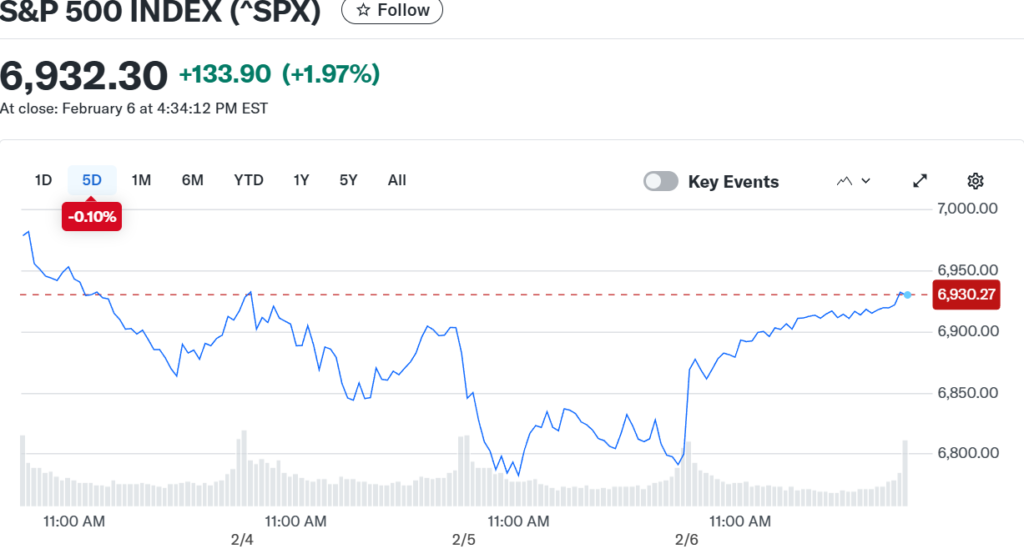Click the 7,000.00 axis label
The height and width of the screenshot is (549, 1024).
pos(968,209)
